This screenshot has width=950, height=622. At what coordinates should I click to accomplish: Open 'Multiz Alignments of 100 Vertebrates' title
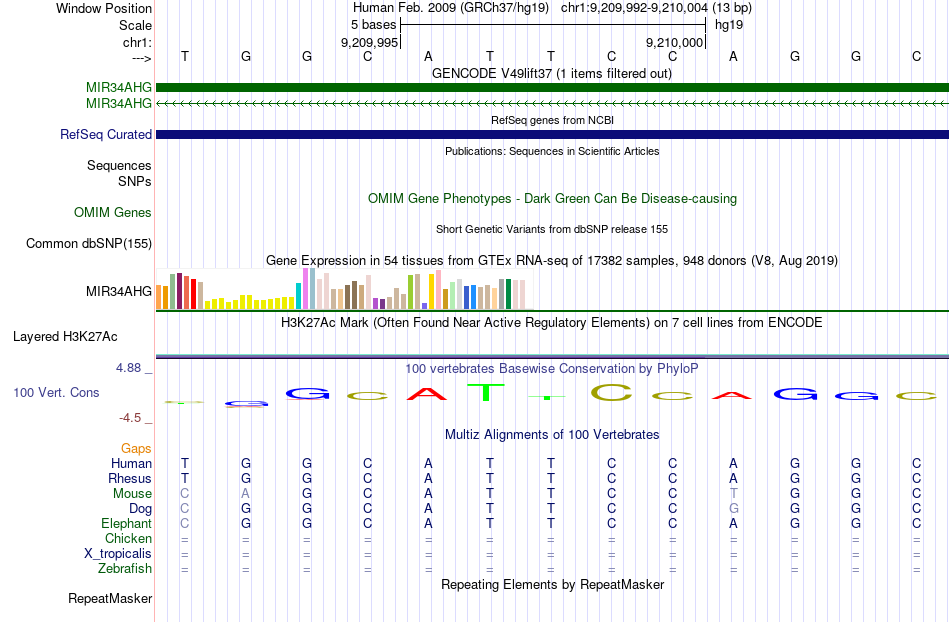point(552,435)
